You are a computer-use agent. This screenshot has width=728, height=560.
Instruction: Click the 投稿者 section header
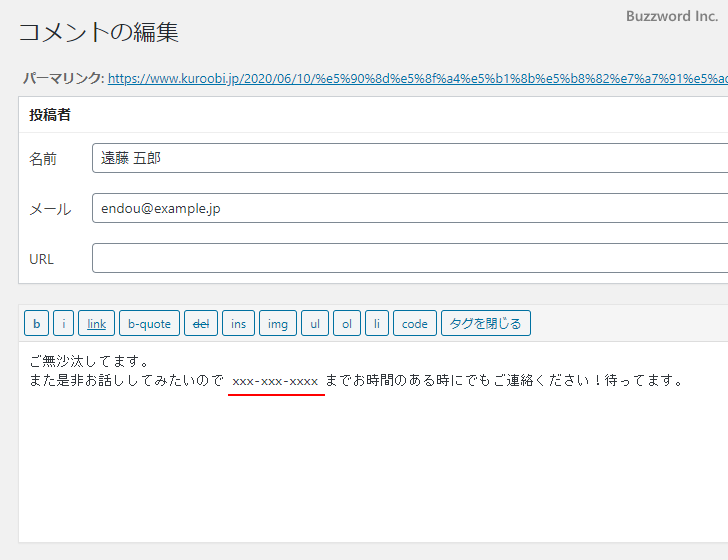(50, 115)
